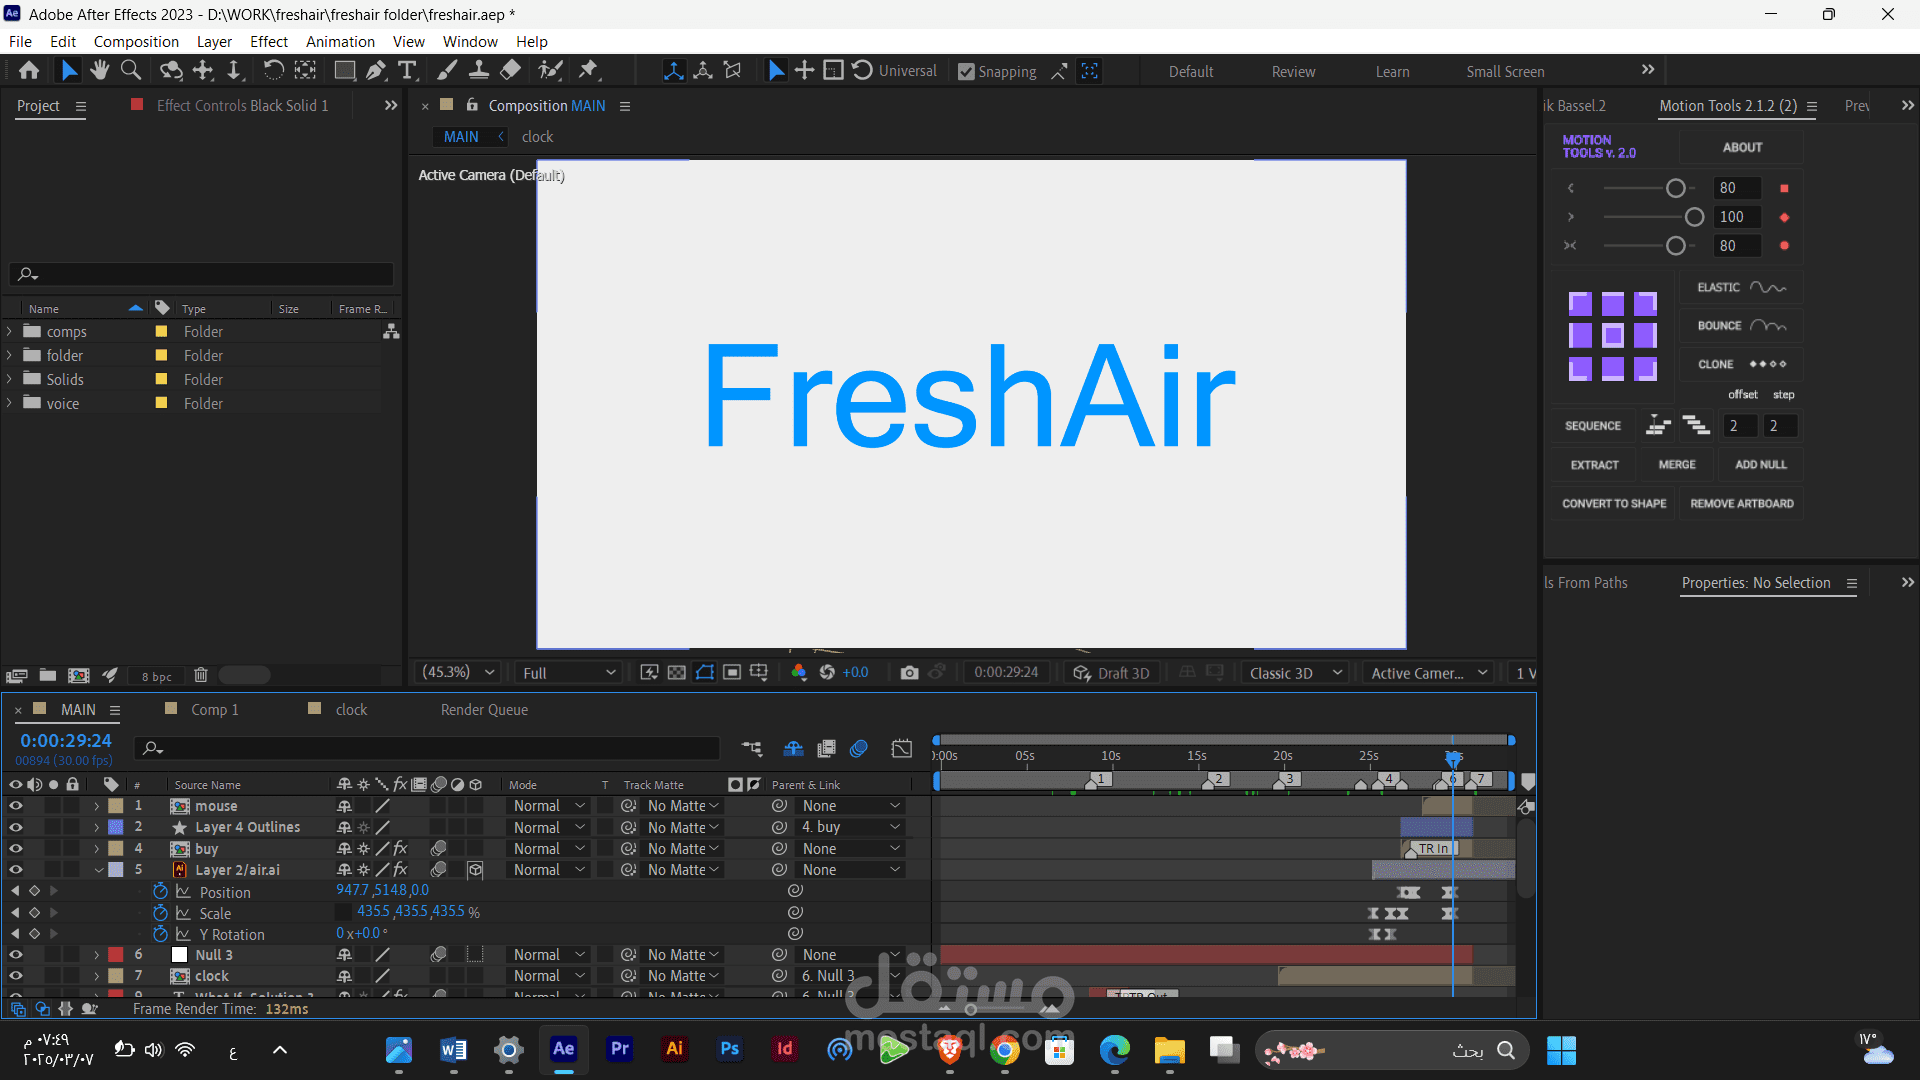Select the Hand tool

tap(99, 70)
